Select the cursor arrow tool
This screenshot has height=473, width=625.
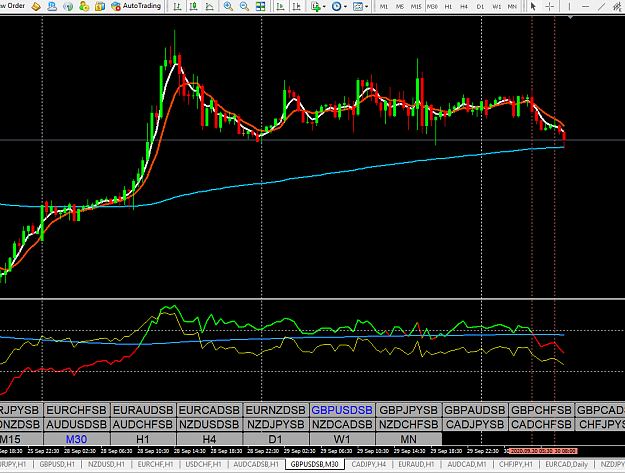coord(533,6)
